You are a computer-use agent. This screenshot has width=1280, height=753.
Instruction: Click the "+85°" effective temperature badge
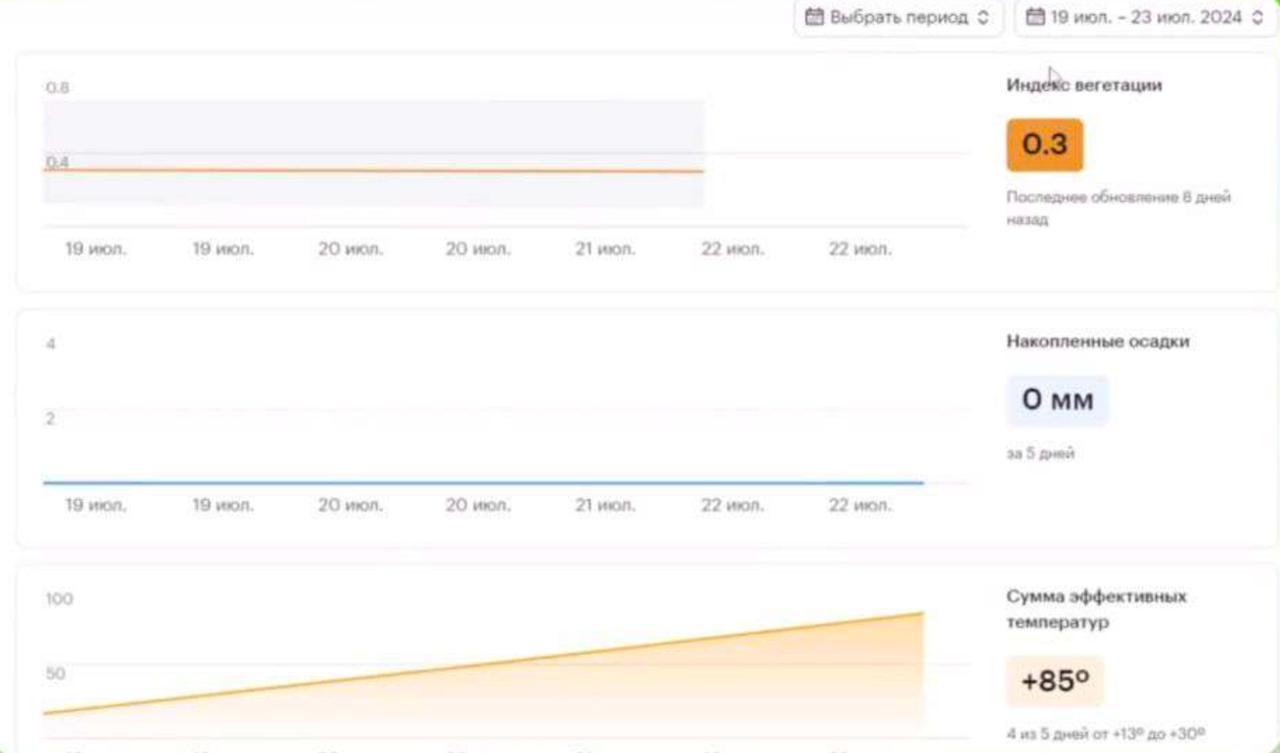[x=1055, y=682]
